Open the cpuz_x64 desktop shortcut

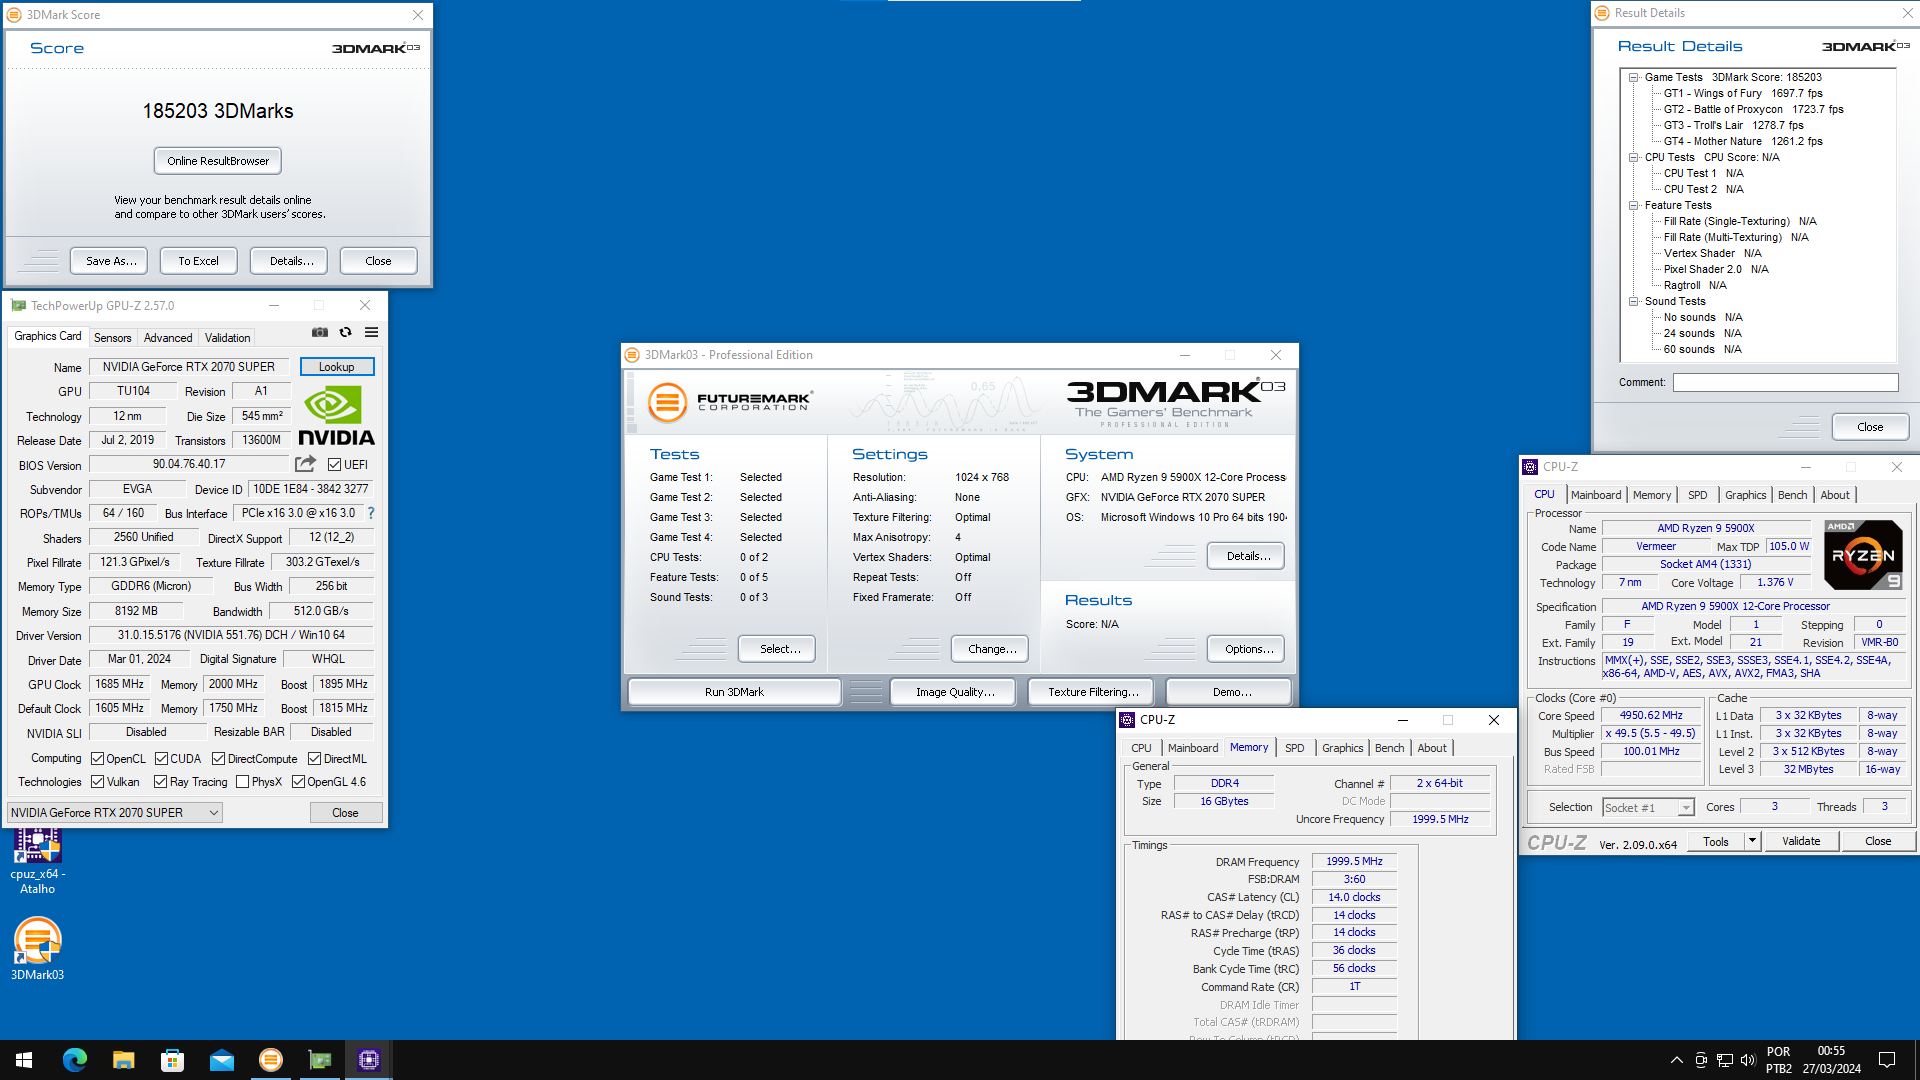point(38,861)
